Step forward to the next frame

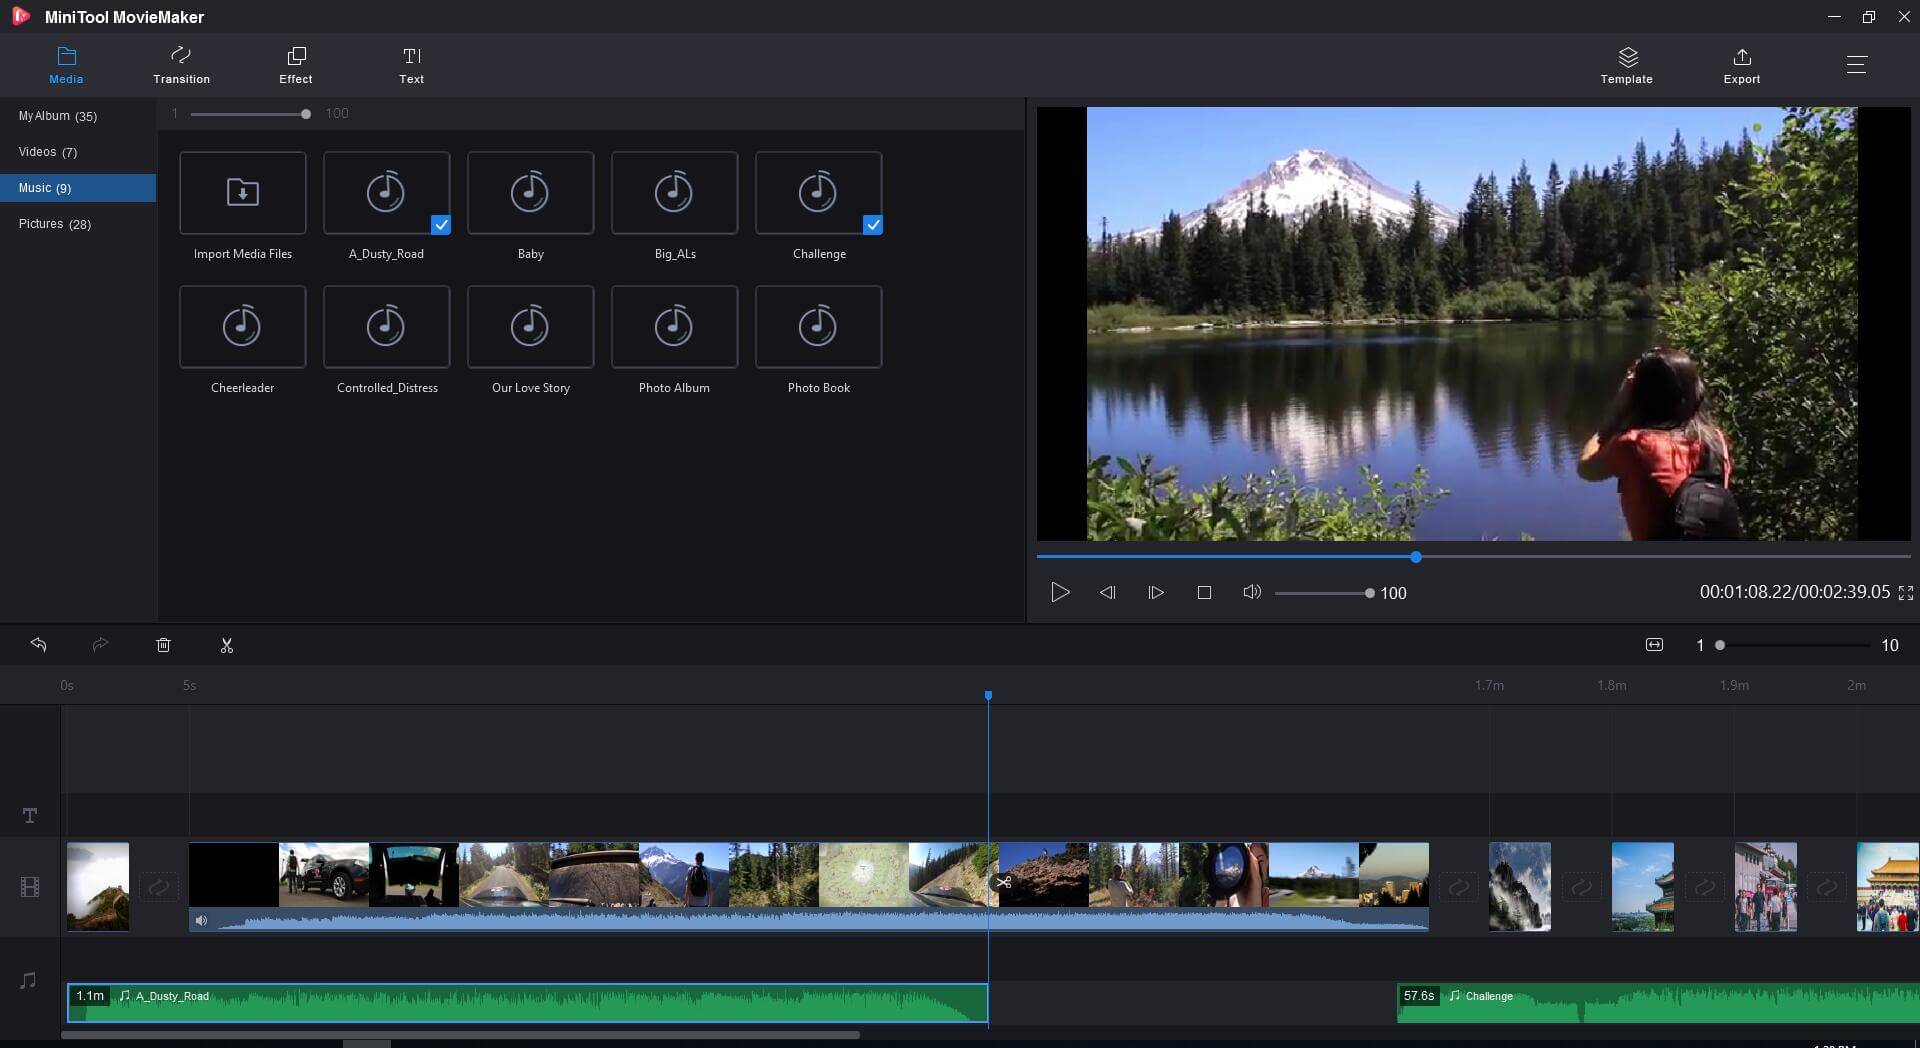tap(1155, 593)
